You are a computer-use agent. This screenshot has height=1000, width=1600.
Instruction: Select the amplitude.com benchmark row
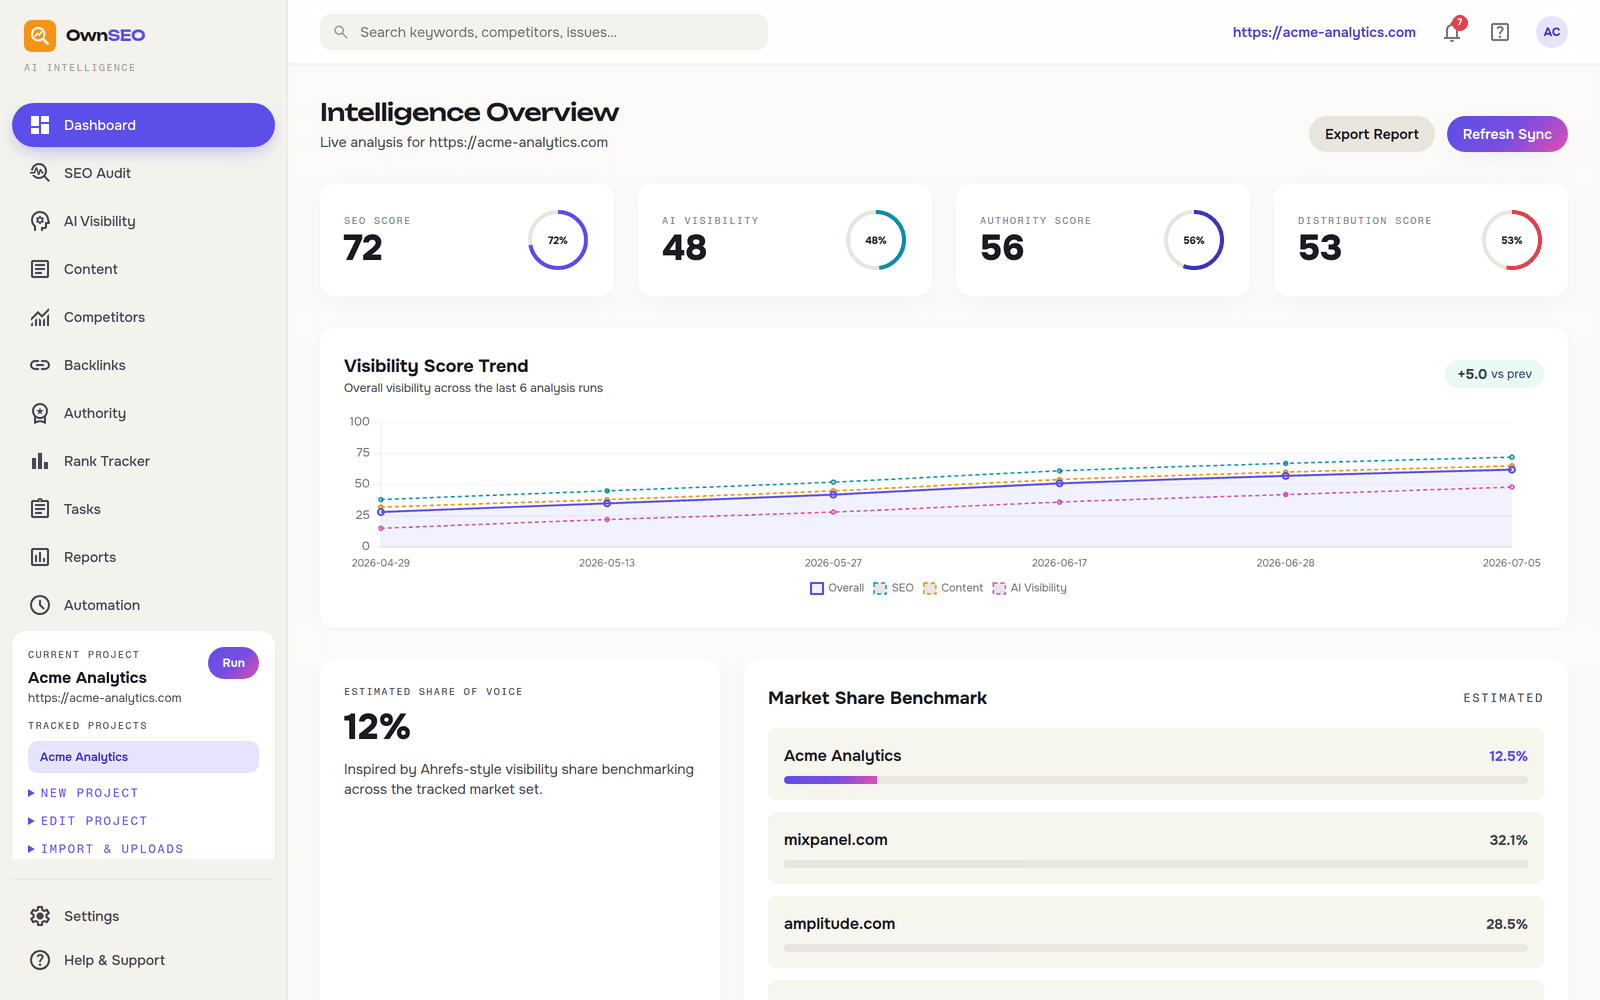coord(1156,932)
